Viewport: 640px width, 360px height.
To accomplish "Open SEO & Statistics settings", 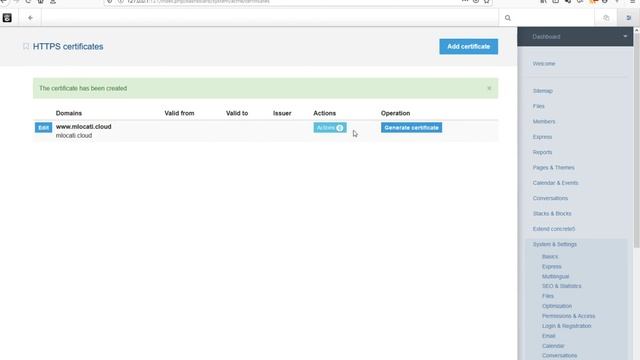I will (x=561, y=286).
